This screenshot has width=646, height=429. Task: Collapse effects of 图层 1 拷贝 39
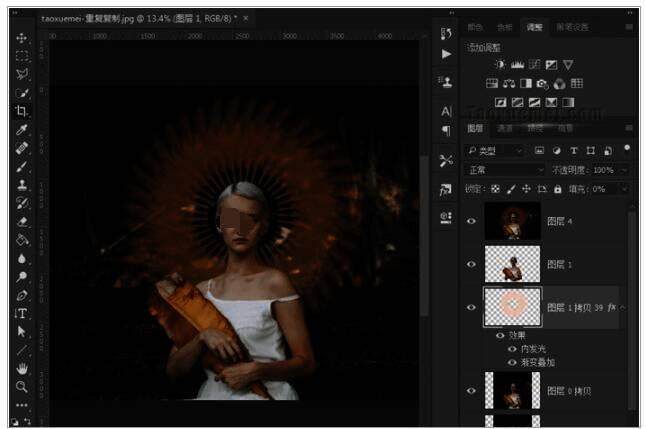point(623,307)
